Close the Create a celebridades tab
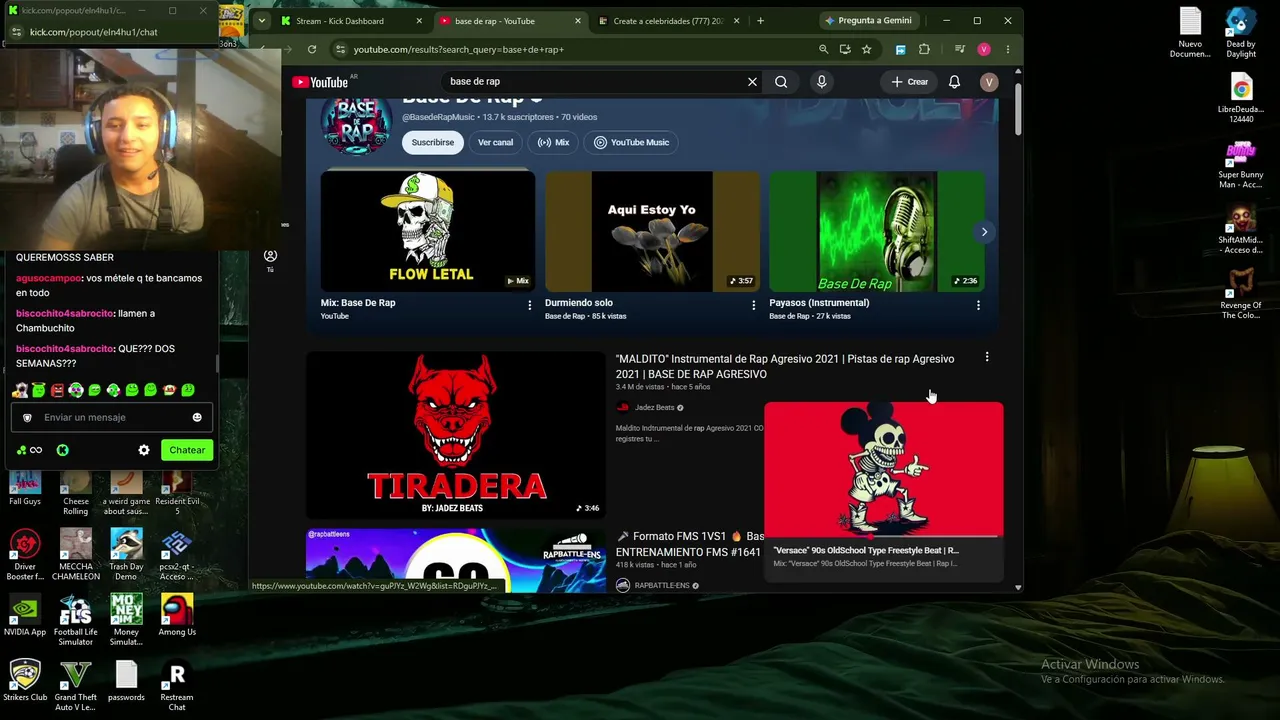The image size is (1280, 720). point(737,20)
